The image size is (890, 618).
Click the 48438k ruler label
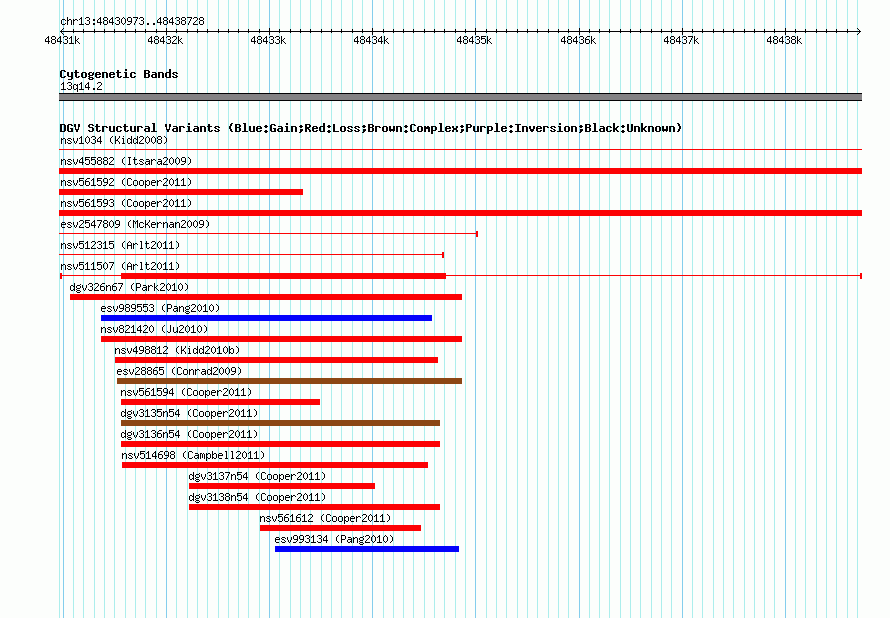coord(784,40)
